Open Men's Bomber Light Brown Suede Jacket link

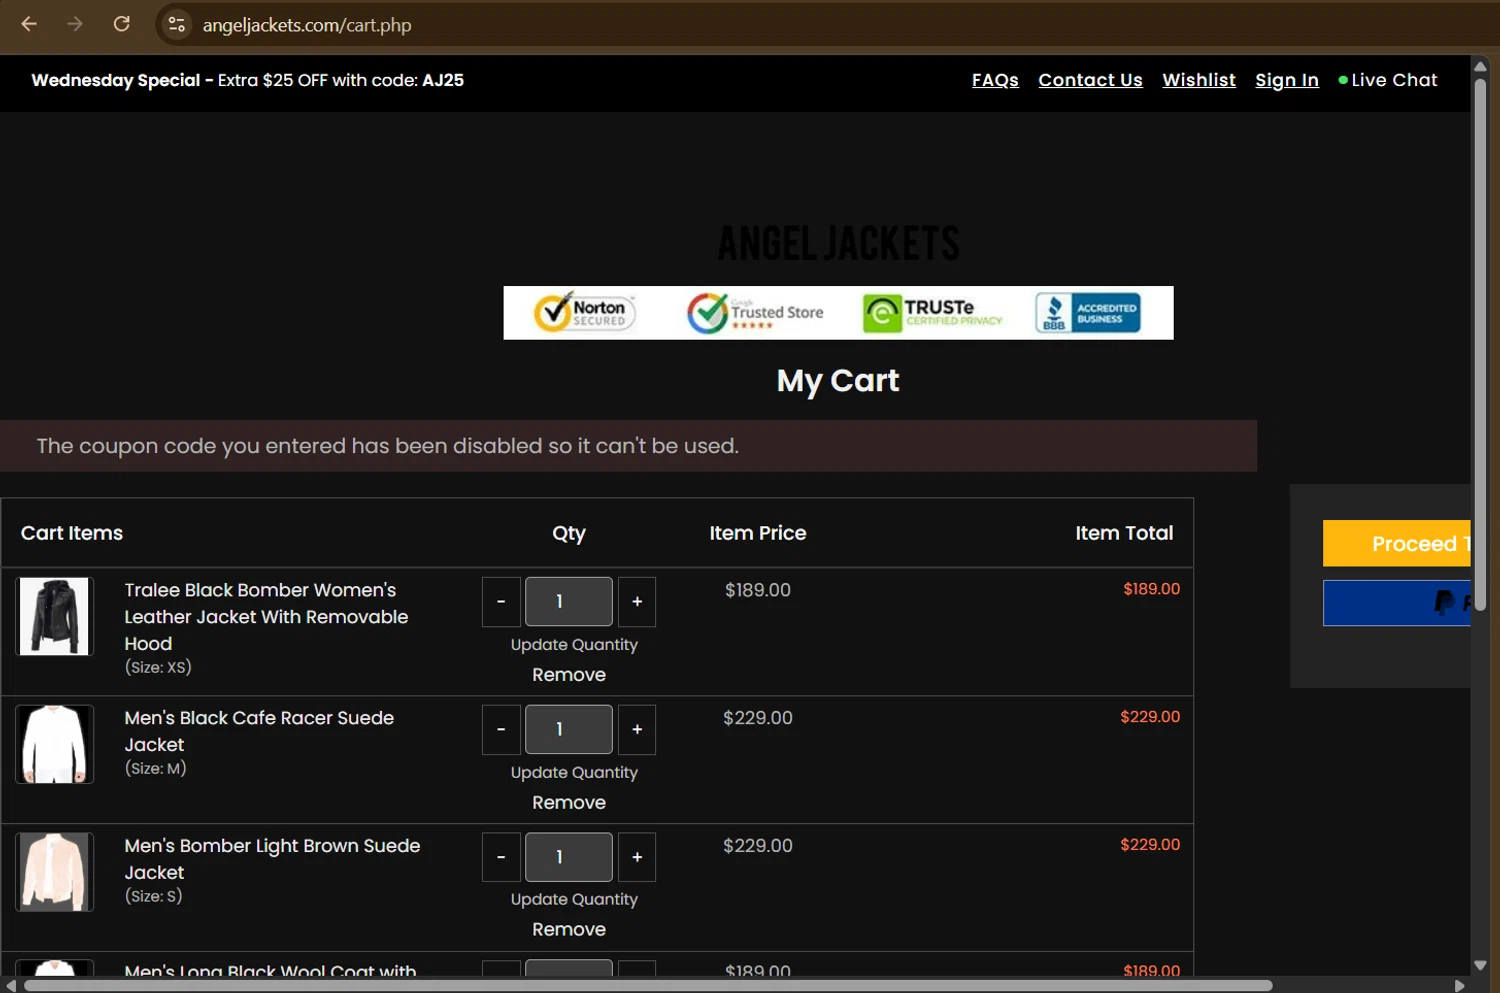[x=272, y=859]
